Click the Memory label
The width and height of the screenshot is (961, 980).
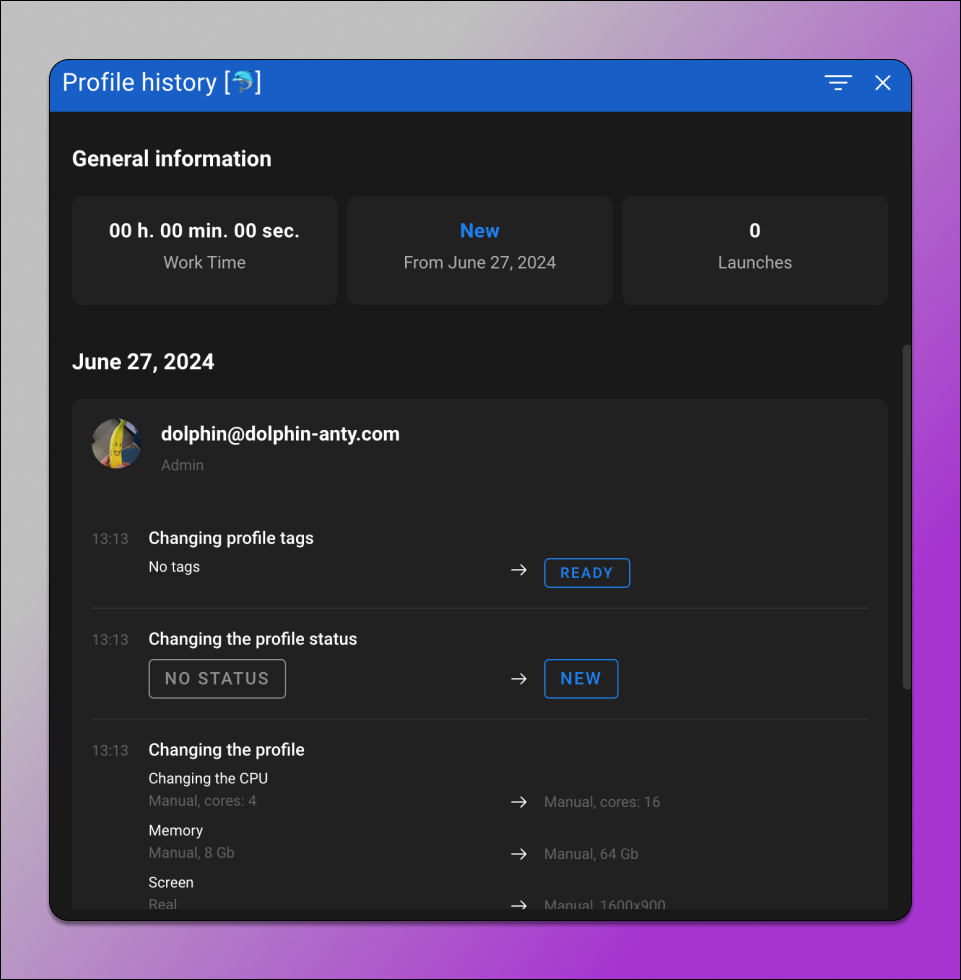click(176, 831)
